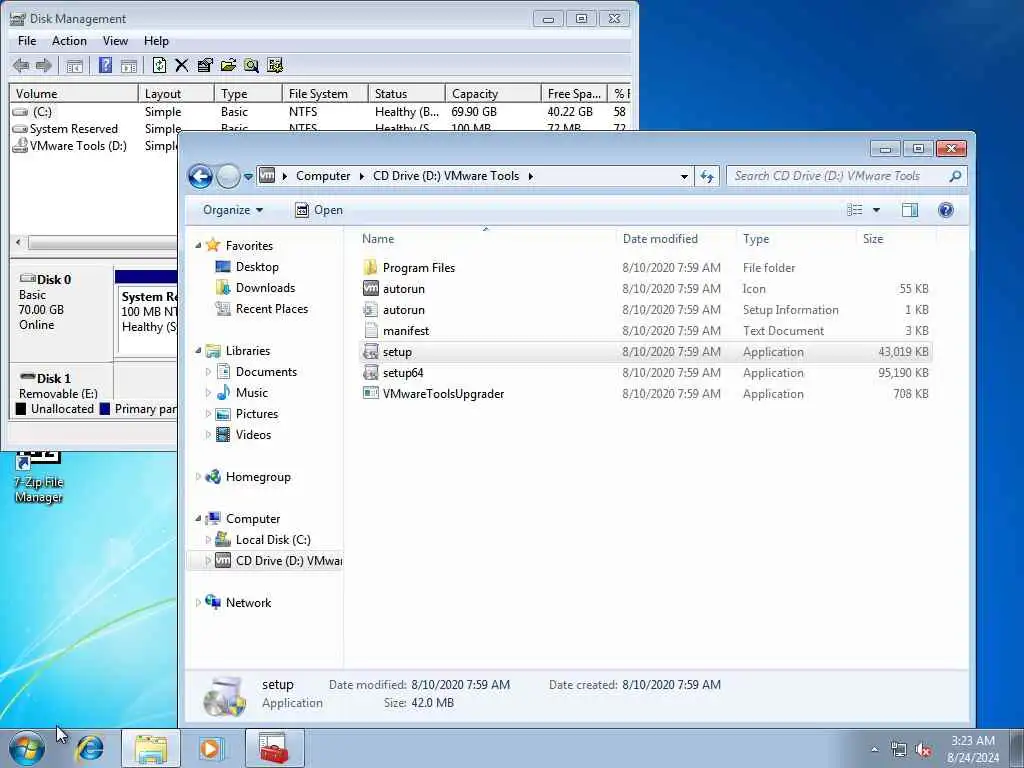Click the Help icon in Disk Management toolbar
Image resolution: width=1024 pixels, height=768 pixels.
pos(105,65)
